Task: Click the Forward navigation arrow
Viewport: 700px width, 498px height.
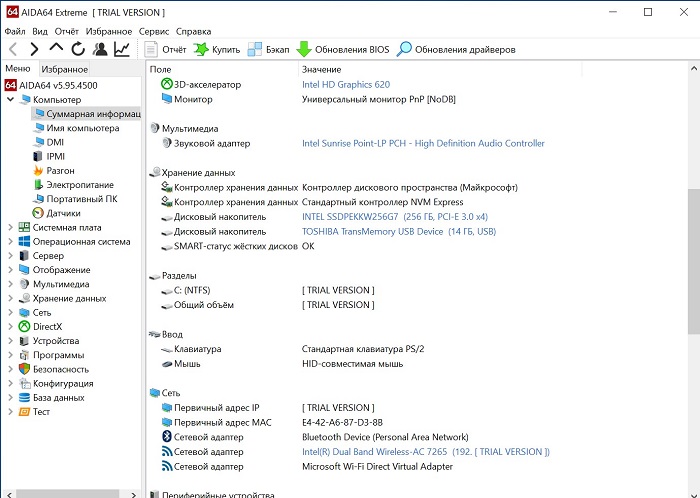Action: click(34, 49)
